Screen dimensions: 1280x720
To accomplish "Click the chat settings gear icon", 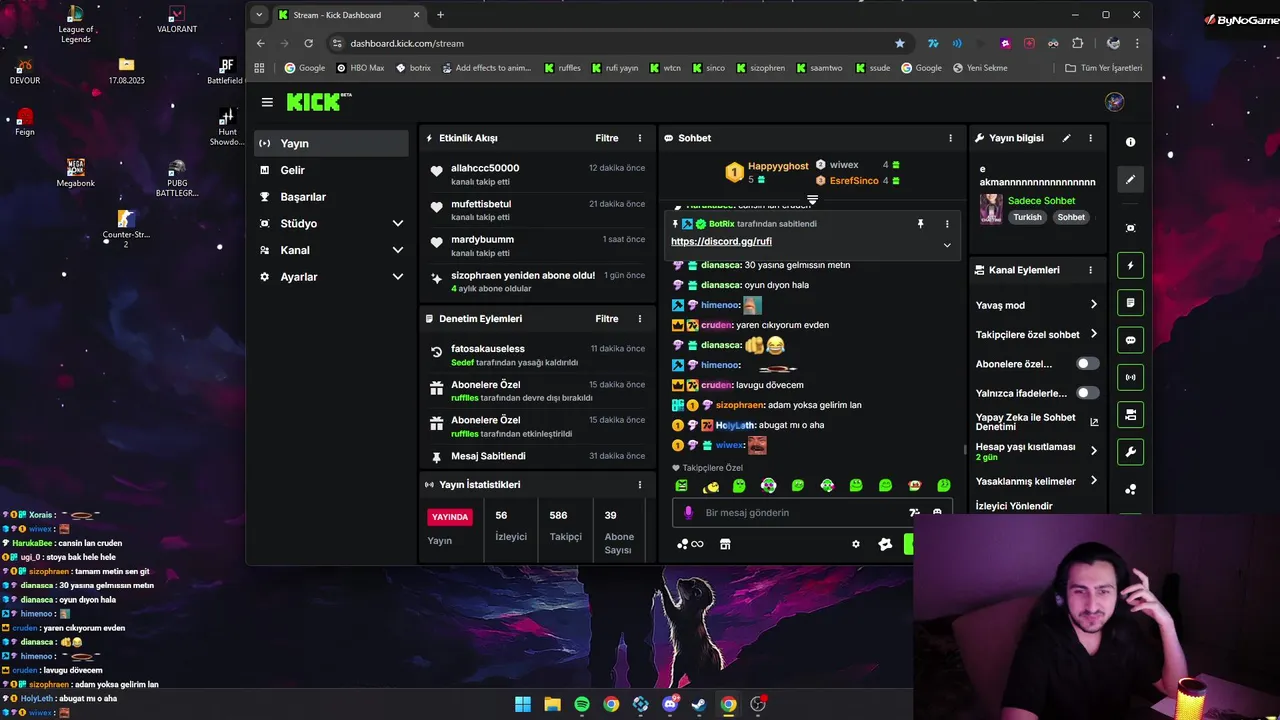I will point(855,544).
